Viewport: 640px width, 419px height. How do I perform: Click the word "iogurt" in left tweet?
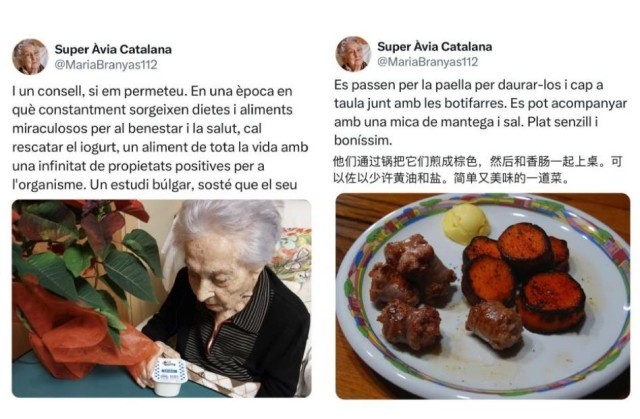(98, 147)
